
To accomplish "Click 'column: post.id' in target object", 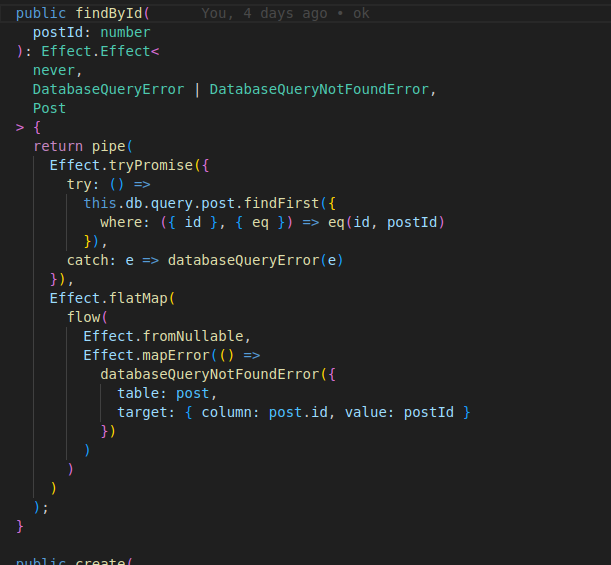I will click(x=265, y=412).
